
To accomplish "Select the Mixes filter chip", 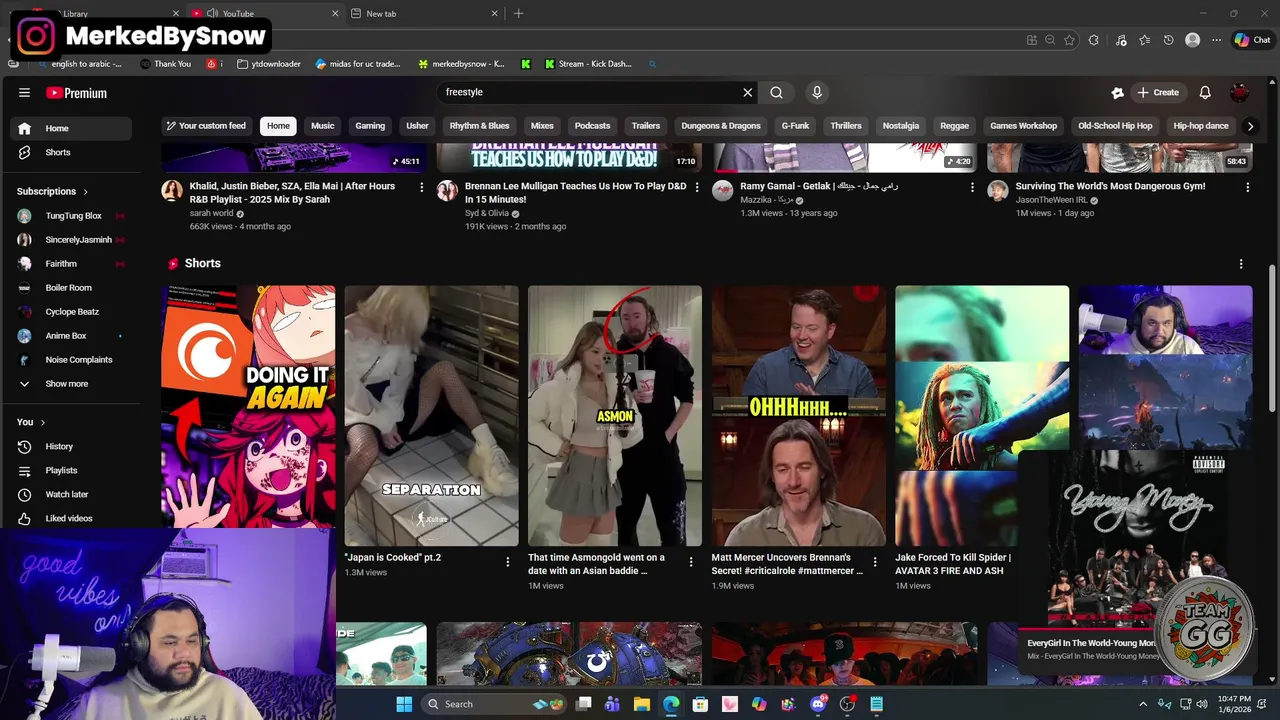I will 542,126.
